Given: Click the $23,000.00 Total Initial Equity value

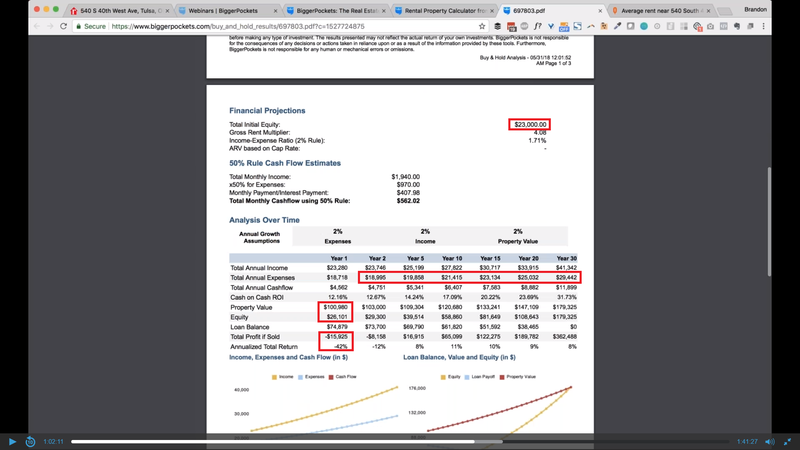Looking at the screenshot, I should pos(530,124).
